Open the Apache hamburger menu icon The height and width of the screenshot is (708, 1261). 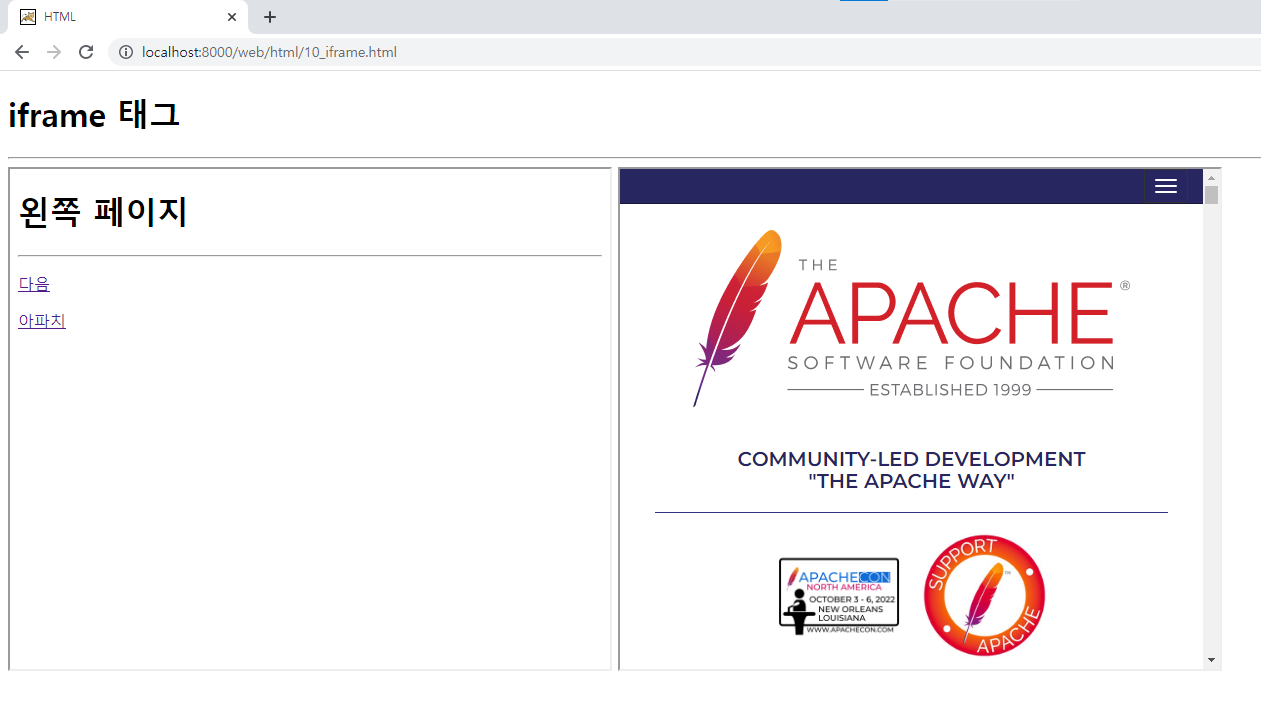1165,186
